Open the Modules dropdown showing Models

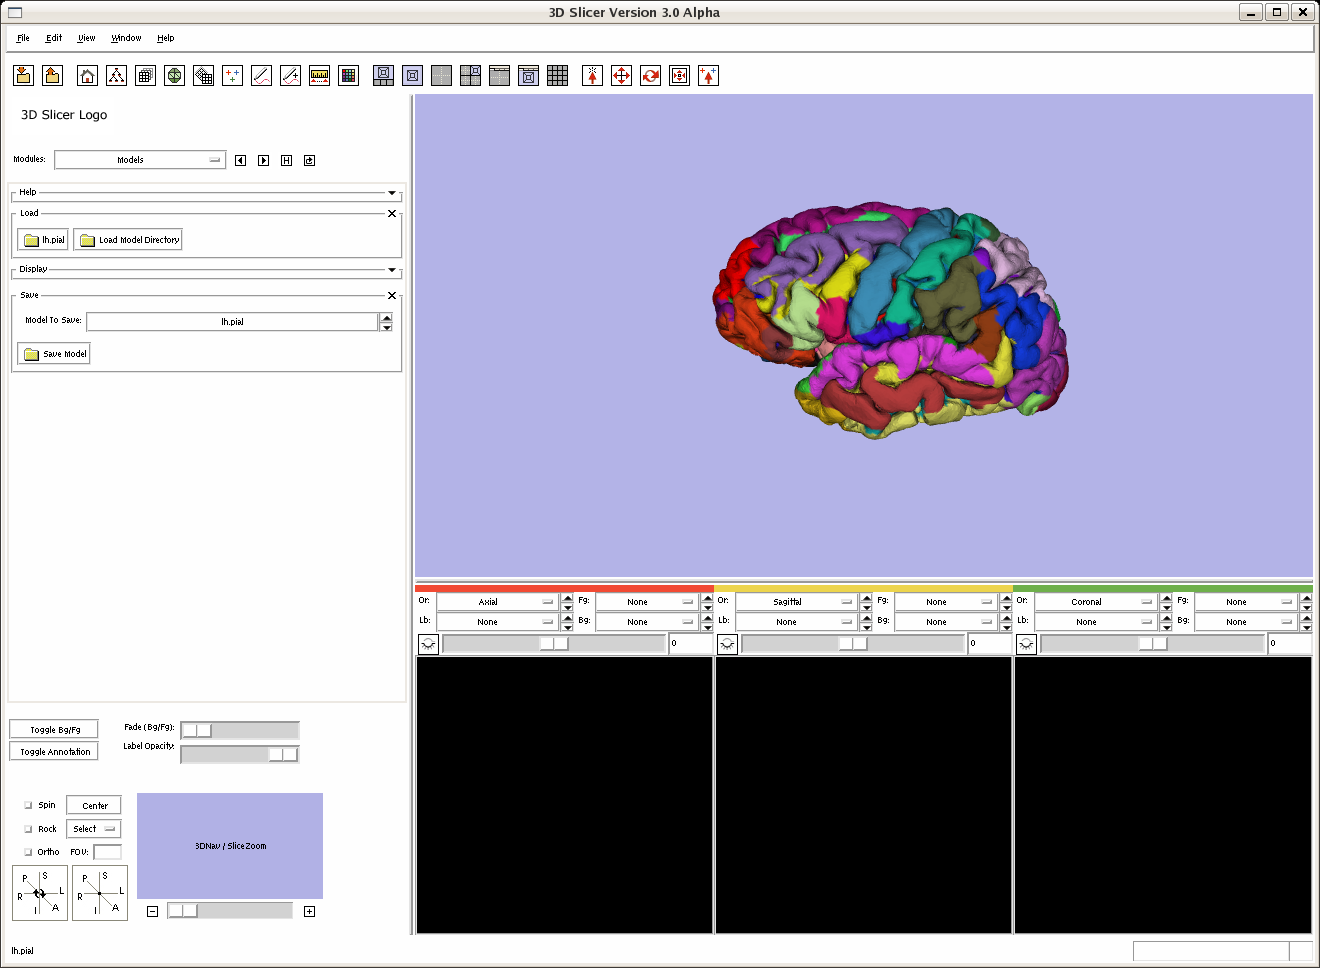click(140, 160)
